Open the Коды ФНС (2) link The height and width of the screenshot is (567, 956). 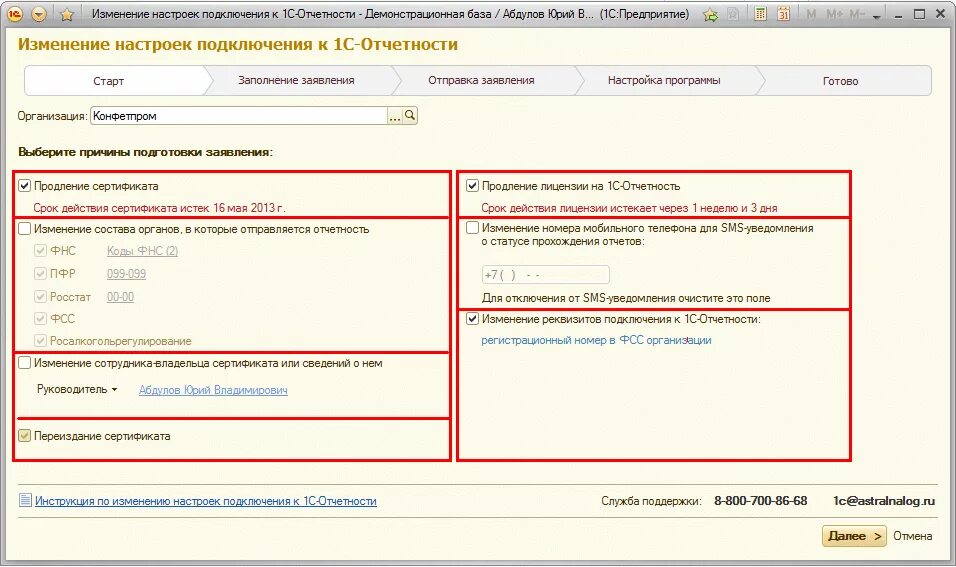pos(142,251)
